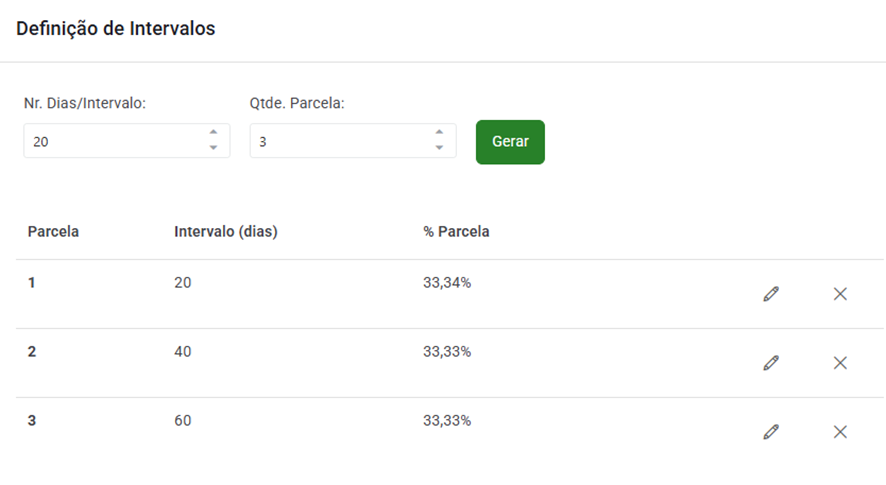Remove parcela 2 with the X icon
Image resolution: width=886 pixels, height=485 pixels.
click(840, 363)
